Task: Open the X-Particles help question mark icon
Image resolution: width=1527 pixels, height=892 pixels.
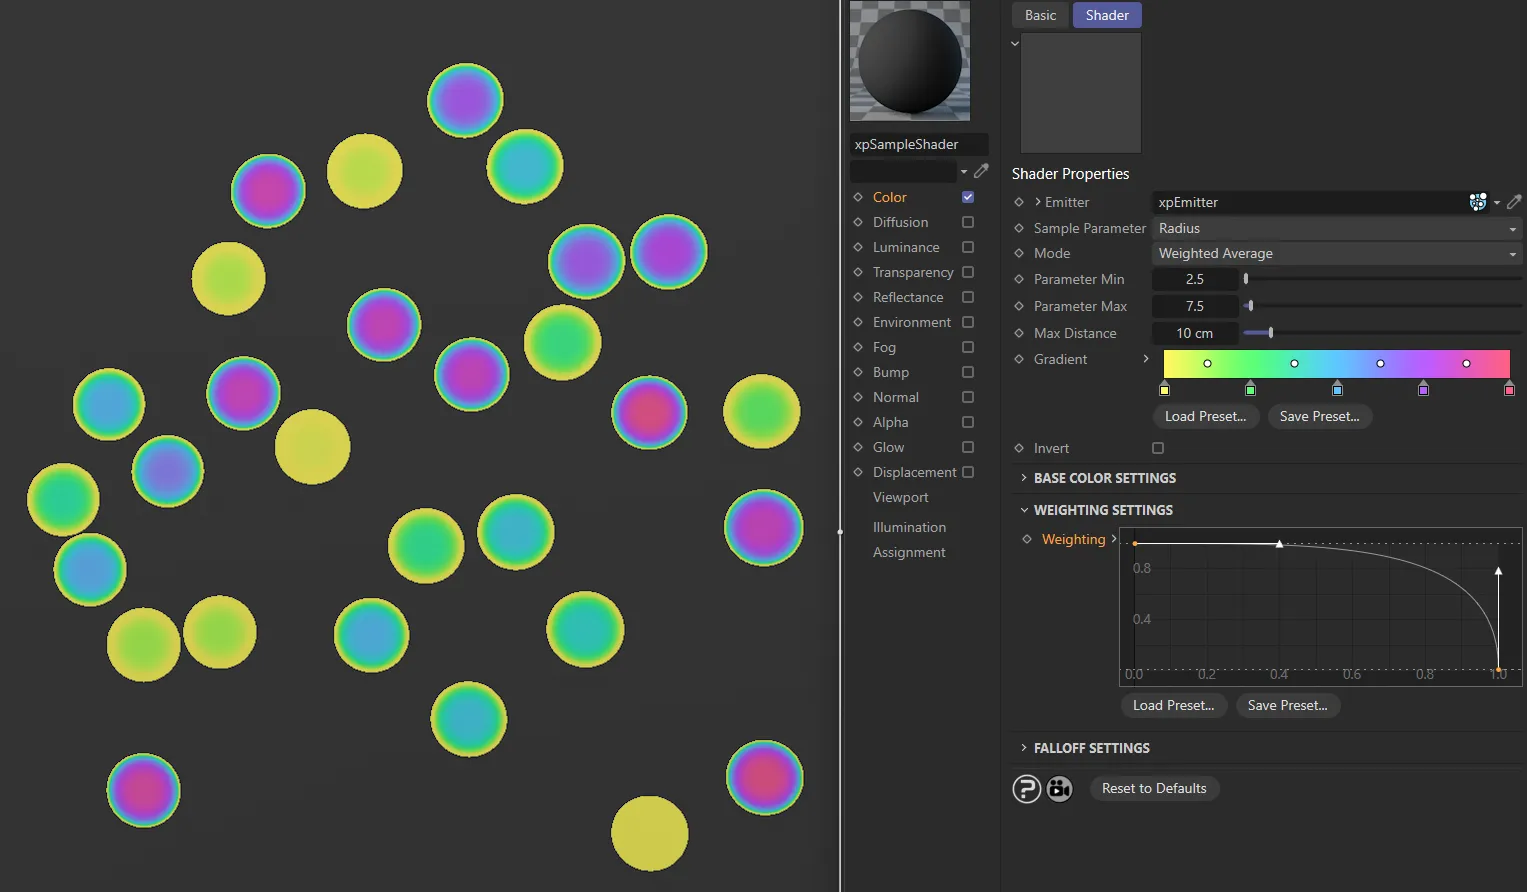Action: (1026, 788)
